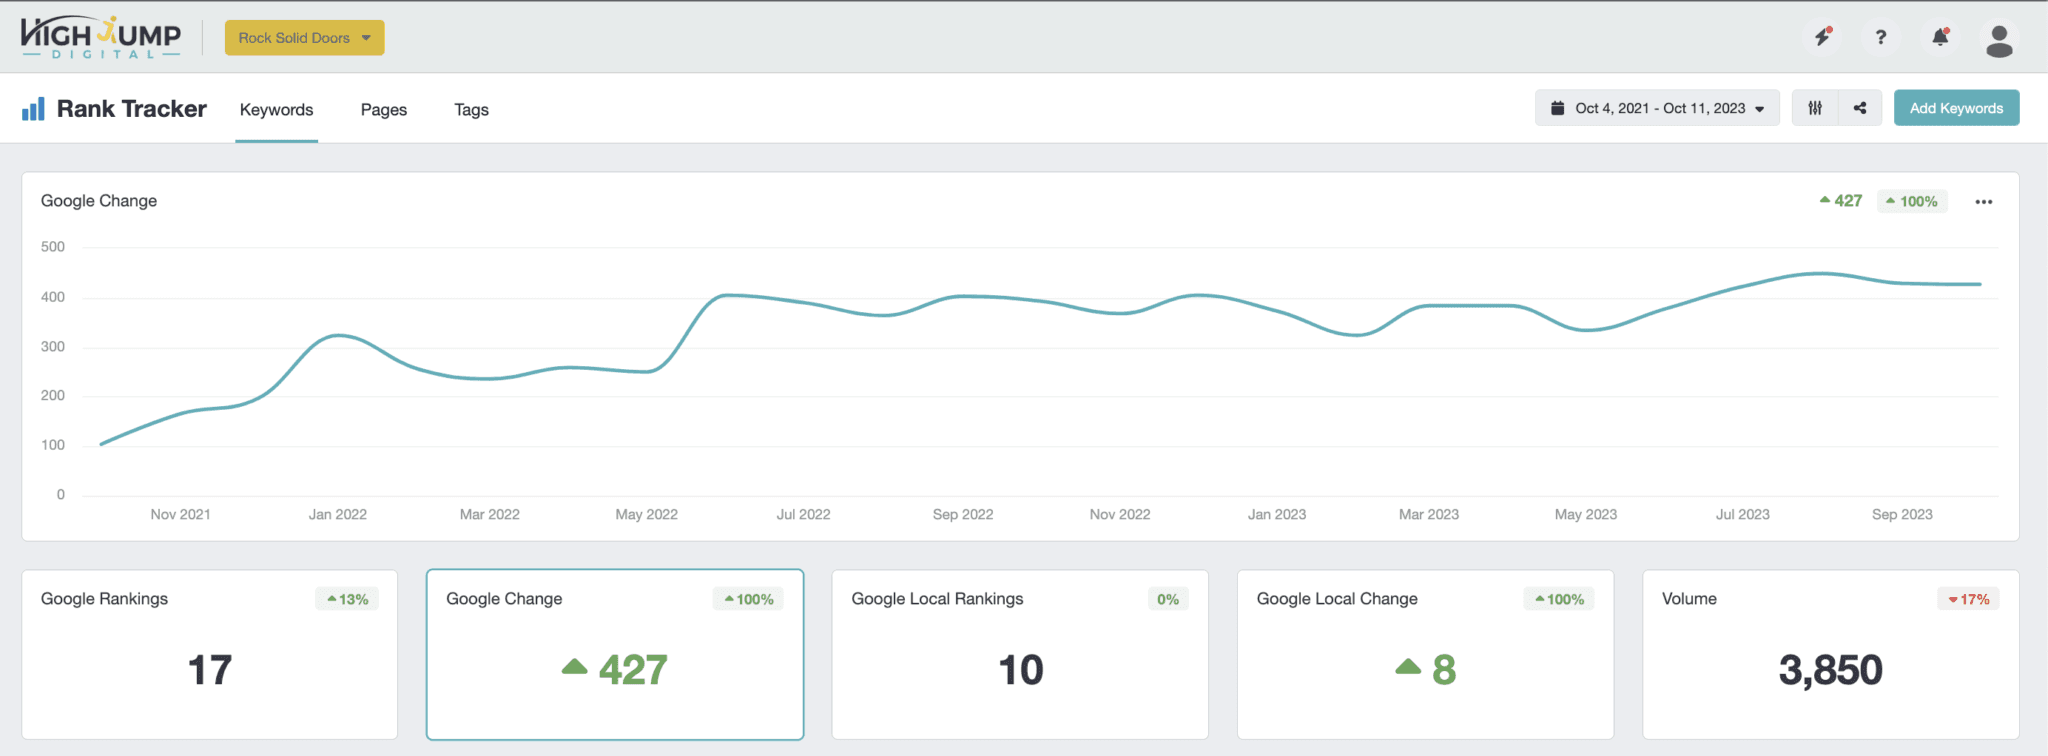Click the 500 y-axis label
2048x756 pixels.
(53, 247)
